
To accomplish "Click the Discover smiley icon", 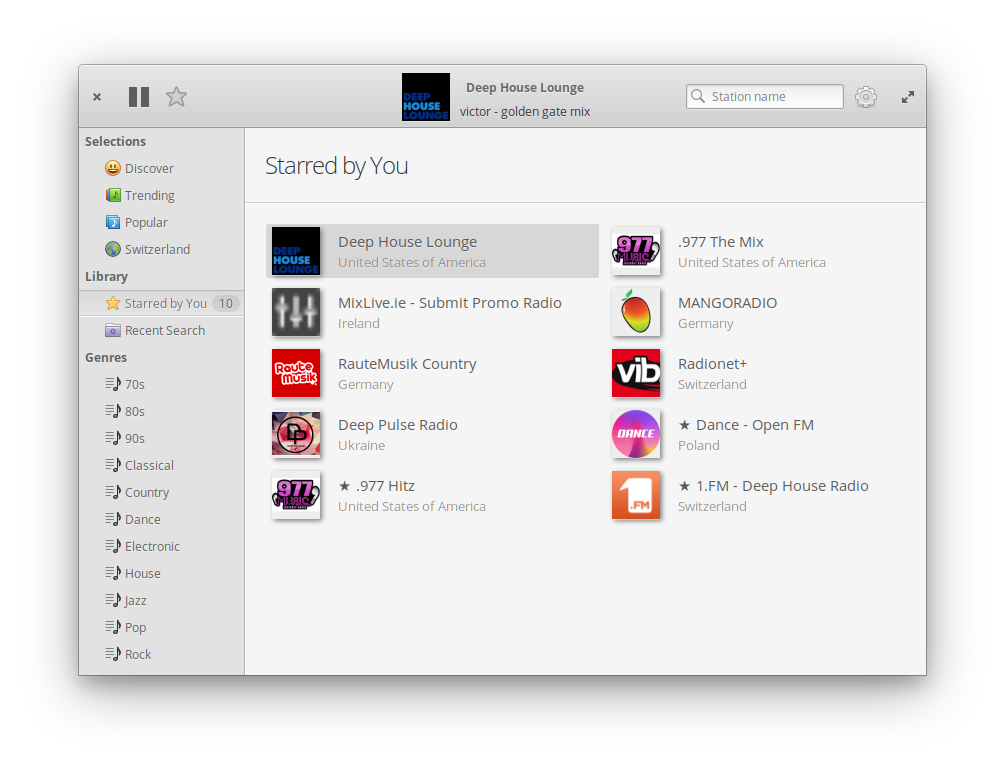I will [113, 168].
